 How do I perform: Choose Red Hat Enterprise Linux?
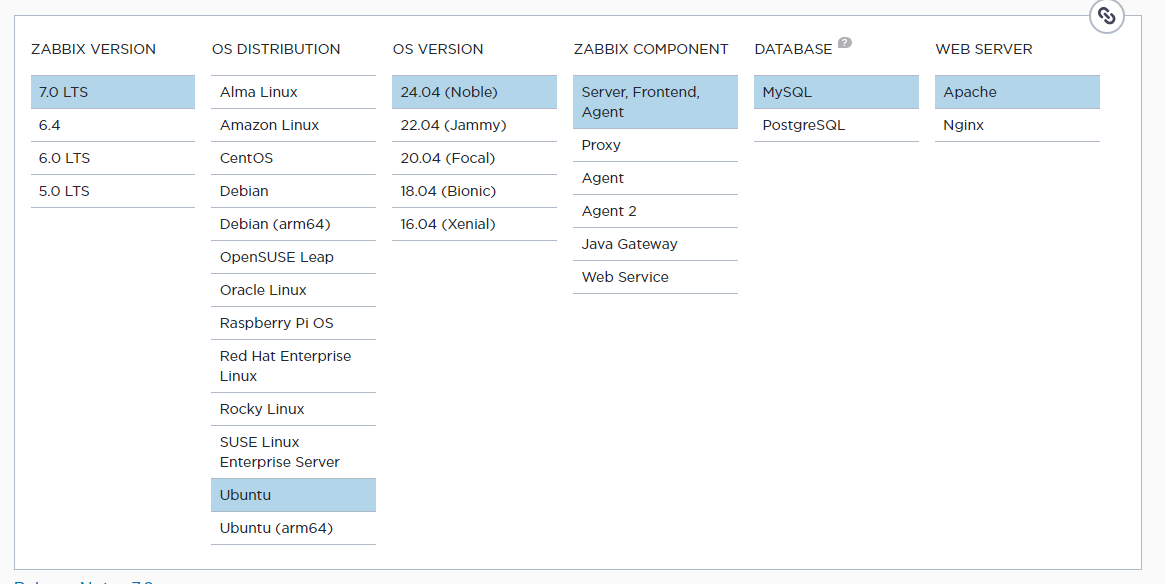pyautogui.click(x=292, y=366)
